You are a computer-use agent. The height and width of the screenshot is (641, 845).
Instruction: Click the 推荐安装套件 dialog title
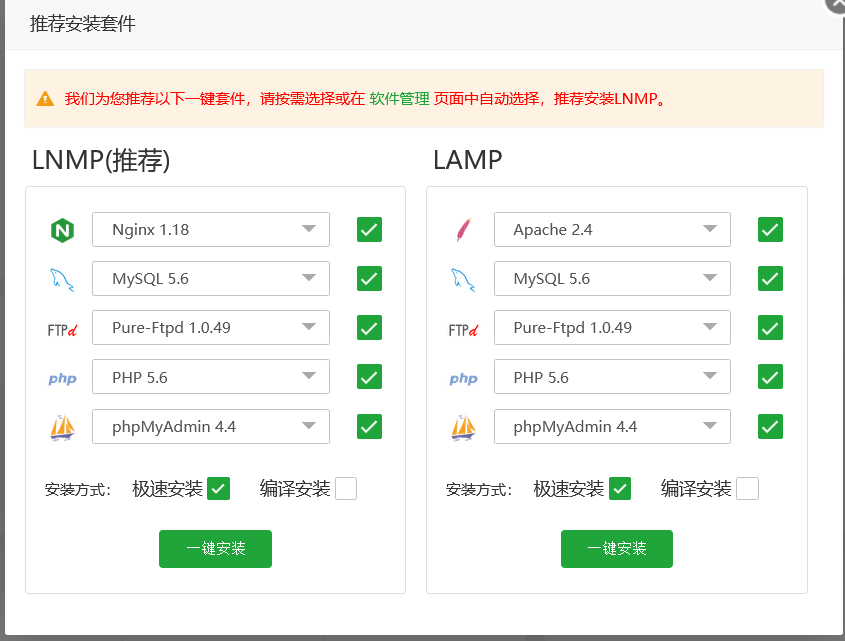pyautogui.click(x=82, y=24)
